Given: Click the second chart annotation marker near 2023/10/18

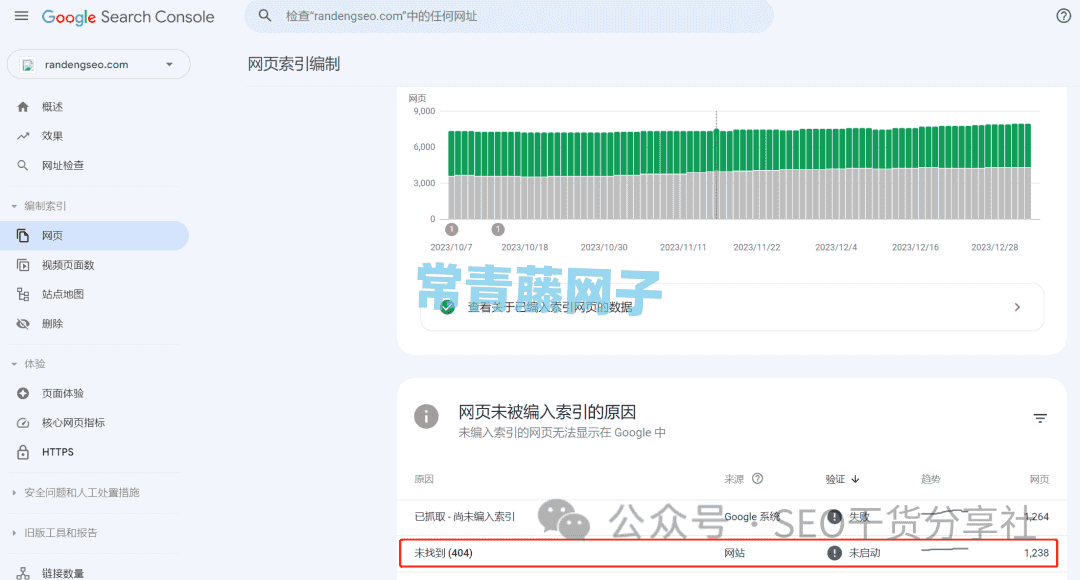Looking at the screenshot, I should 498,229.
